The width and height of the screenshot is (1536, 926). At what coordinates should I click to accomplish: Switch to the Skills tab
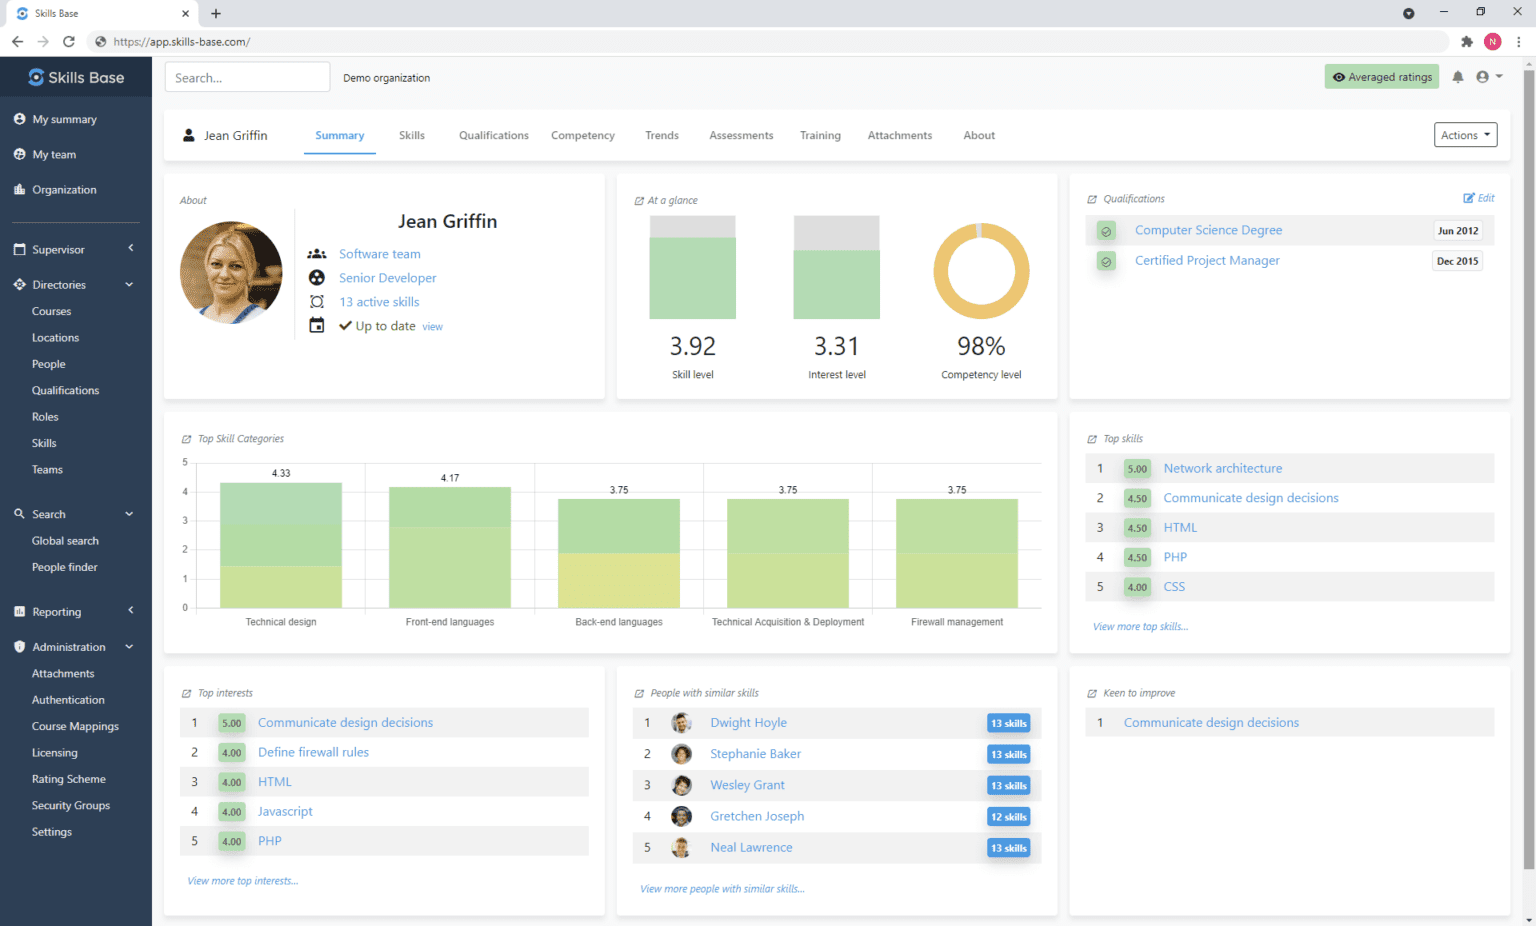click(412, 135)
